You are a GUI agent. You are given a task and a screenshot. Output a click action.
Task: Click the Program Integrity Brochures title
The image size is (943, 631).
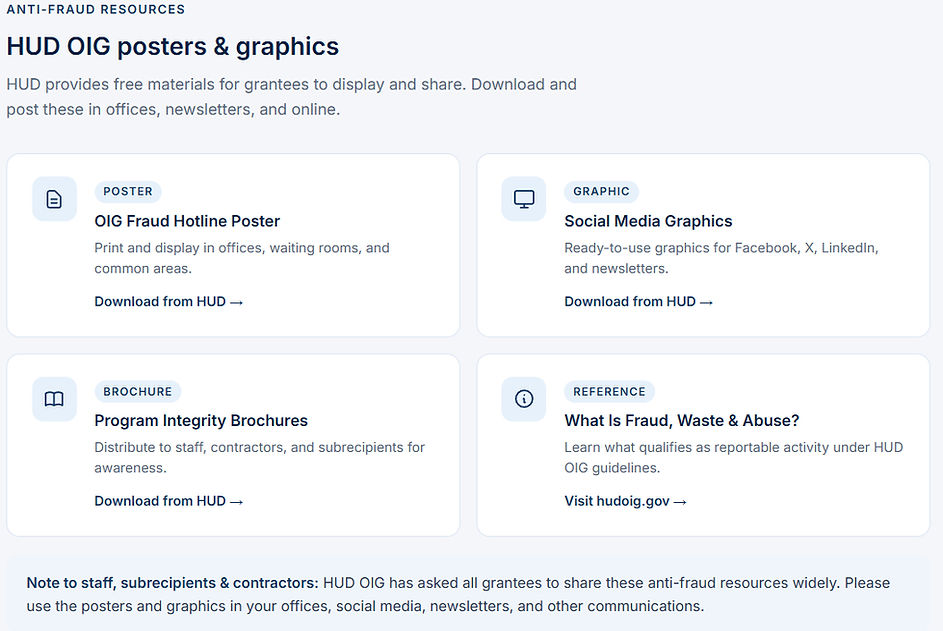pos(201,420)
